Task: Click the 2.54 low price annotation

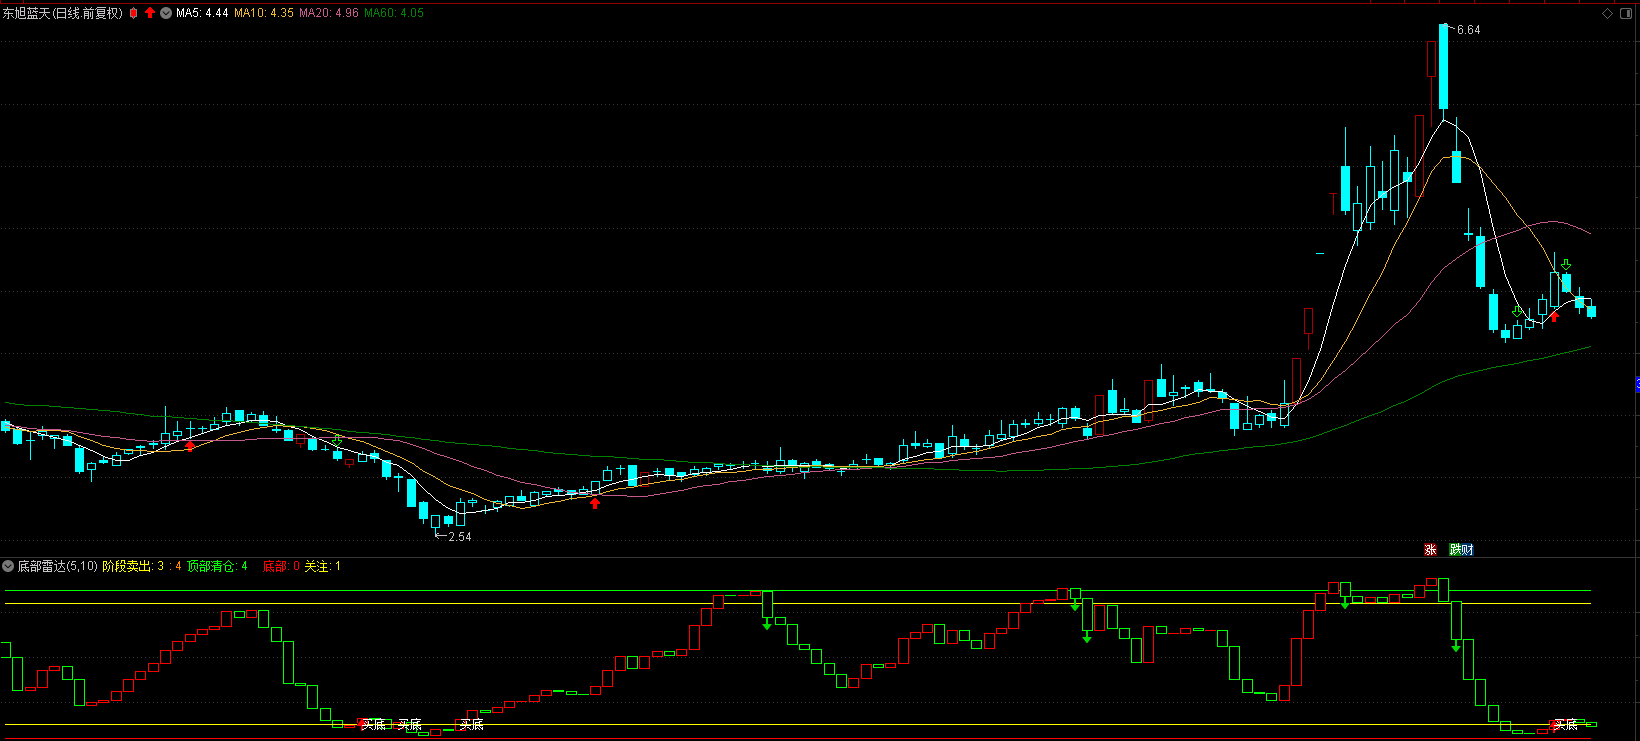Action: click(459, 537)
